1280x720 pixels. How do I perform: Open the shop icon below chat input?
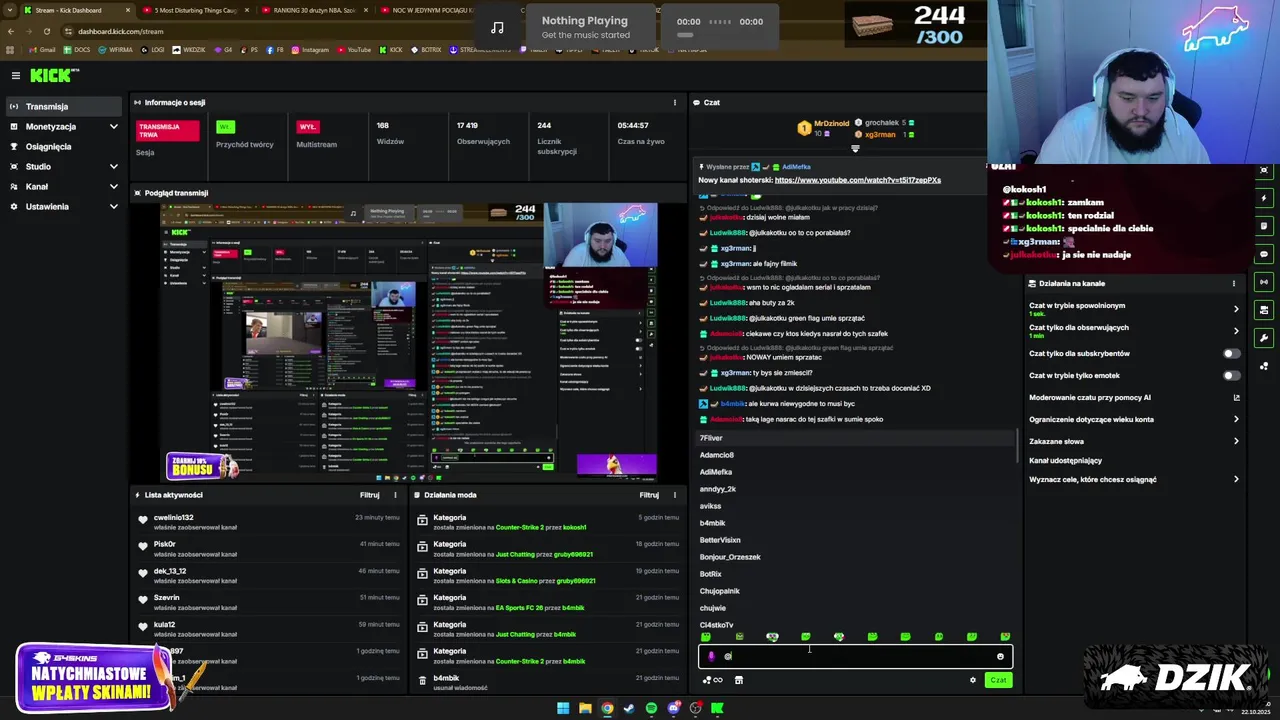(738, 680)
